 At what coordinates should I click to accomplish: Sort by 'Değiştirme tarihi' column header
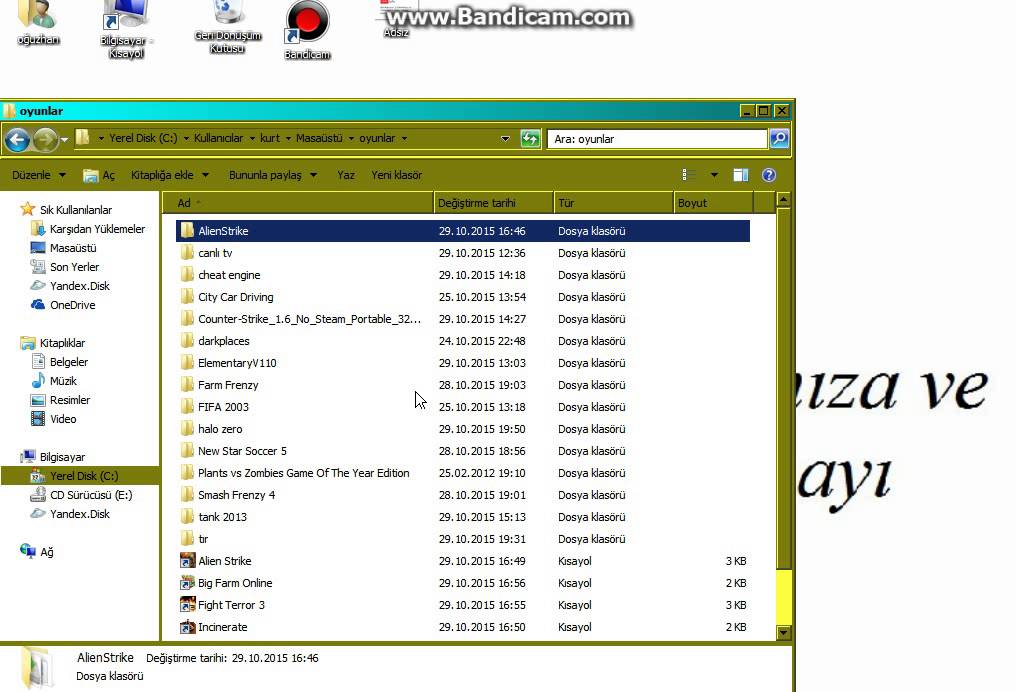click(494, 203)
